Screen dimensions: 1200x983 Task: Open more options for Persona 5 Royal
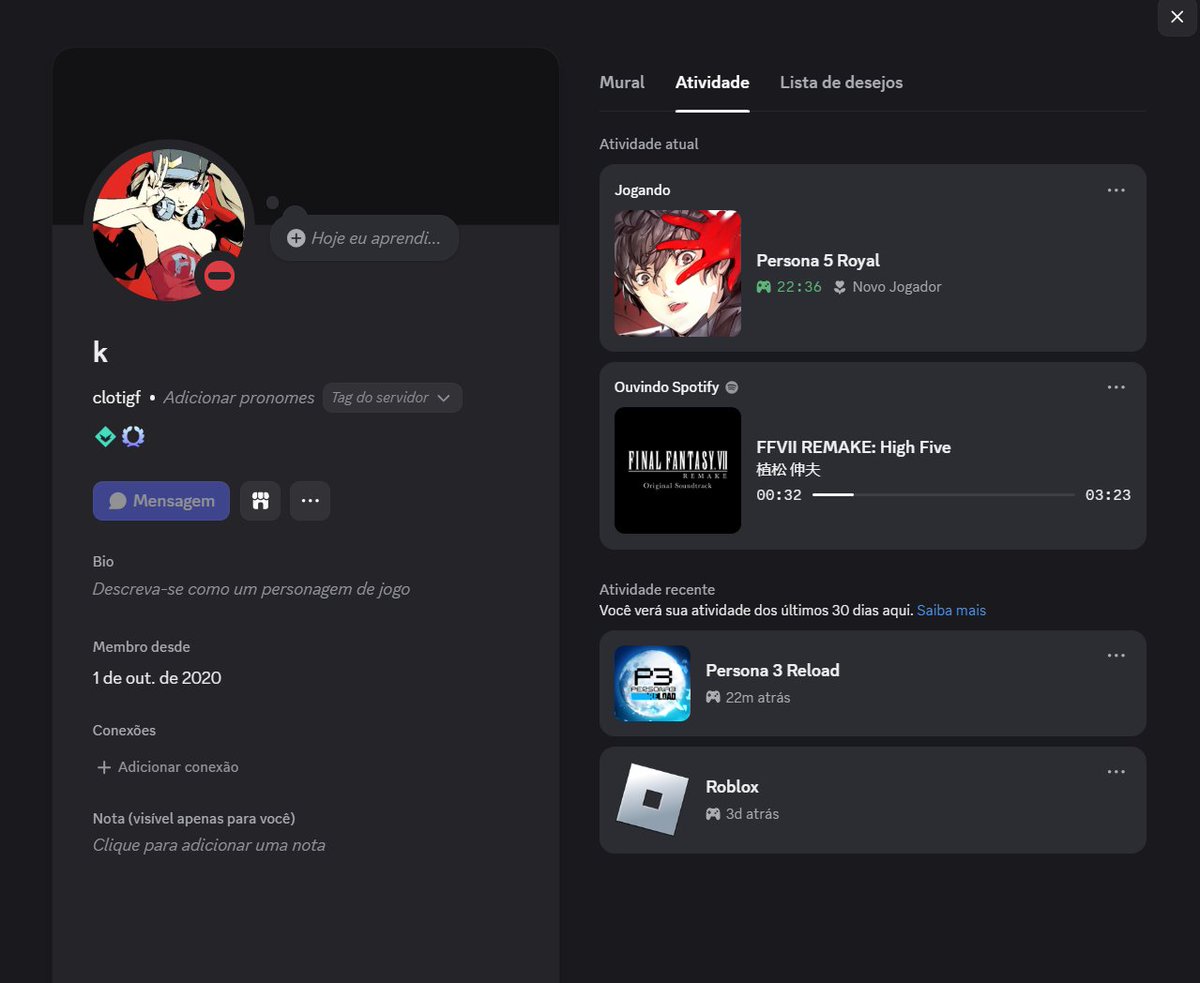point(1116,190)
